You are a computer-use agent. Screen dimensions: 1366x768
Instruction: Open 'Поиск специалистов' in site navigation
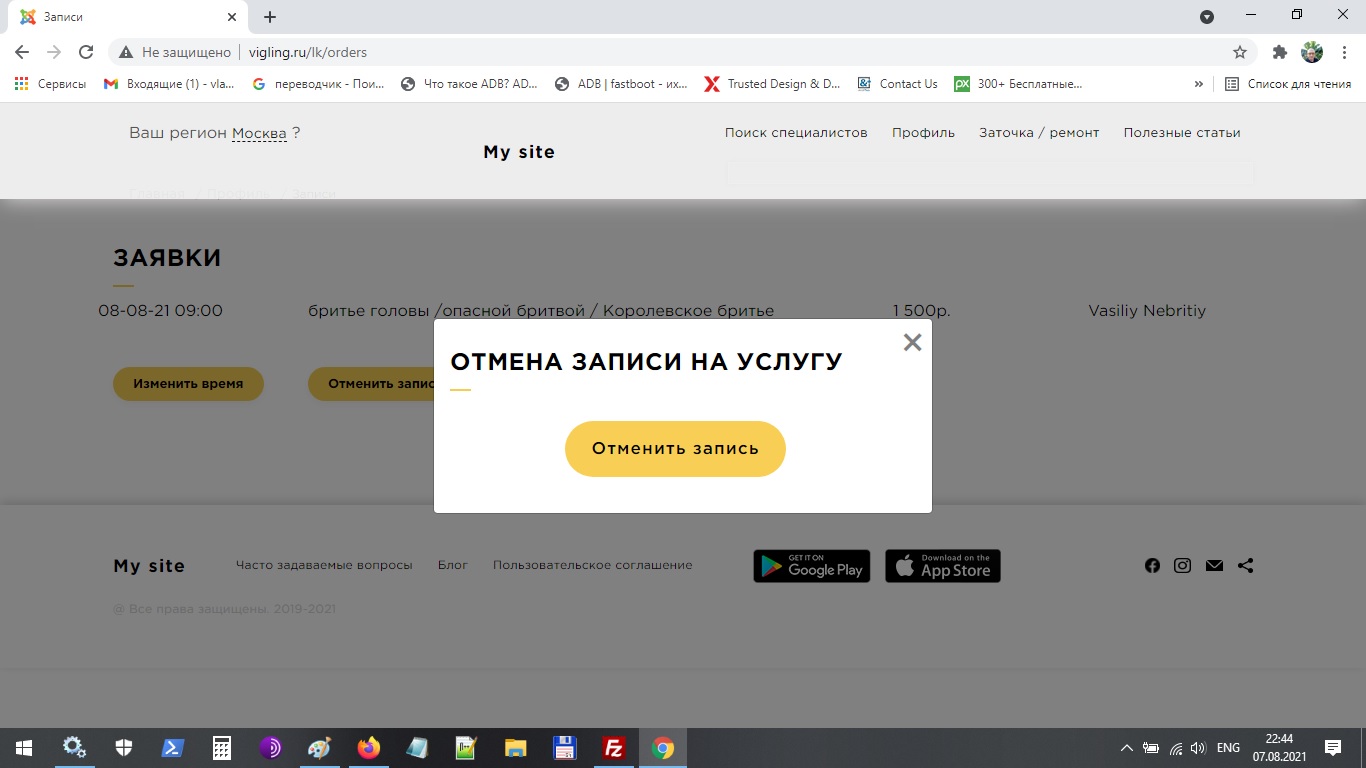tap(796, 132)
